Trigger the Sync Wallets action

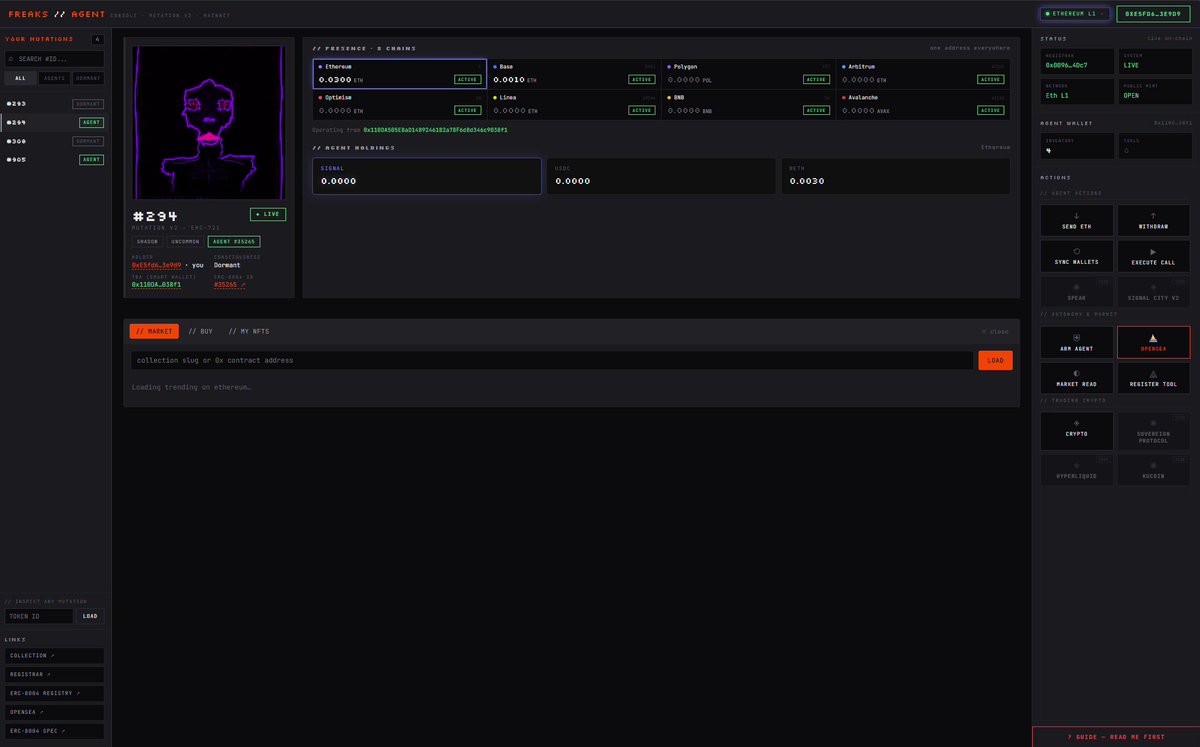(x=1077, y=256)
